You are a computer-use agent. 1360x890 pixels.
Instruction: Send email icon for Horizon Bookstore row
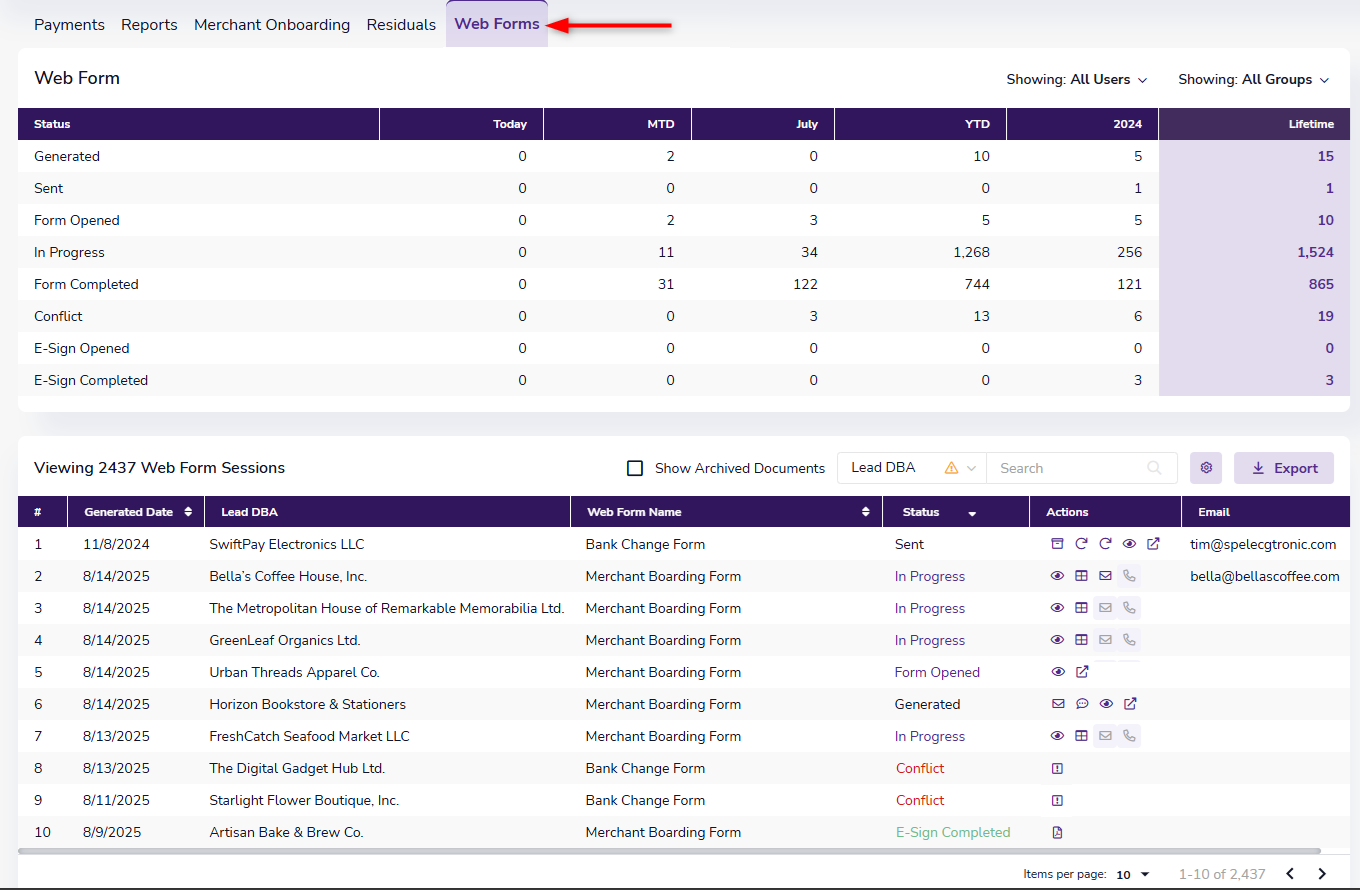1057,704
